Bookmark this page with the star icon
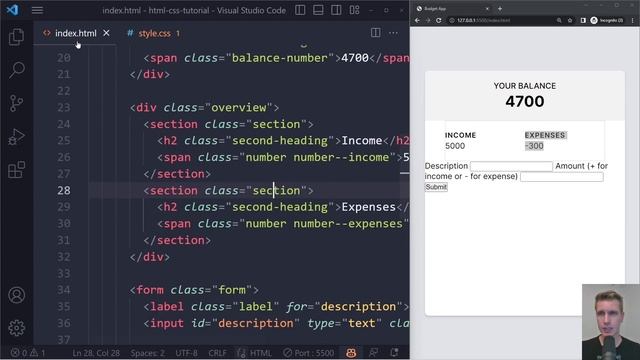The image size is (640, 360). coord(570,20)
